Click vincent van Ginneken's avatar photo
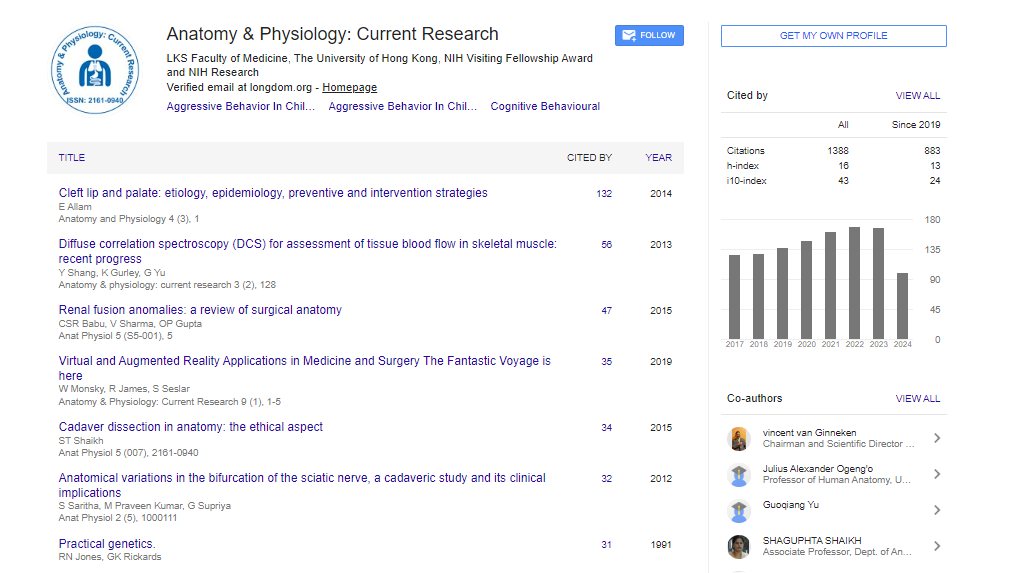Screen dimensions: 1025x573 click(x=739, y=438)
